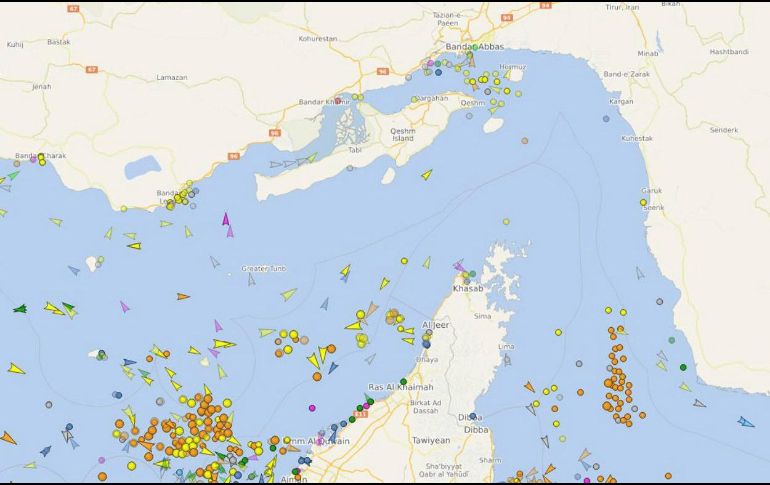This screenshot has width=770, height=485.
Task: Select the blue-gray vessel dot near Kargan
Action: [x=606, y=119]
